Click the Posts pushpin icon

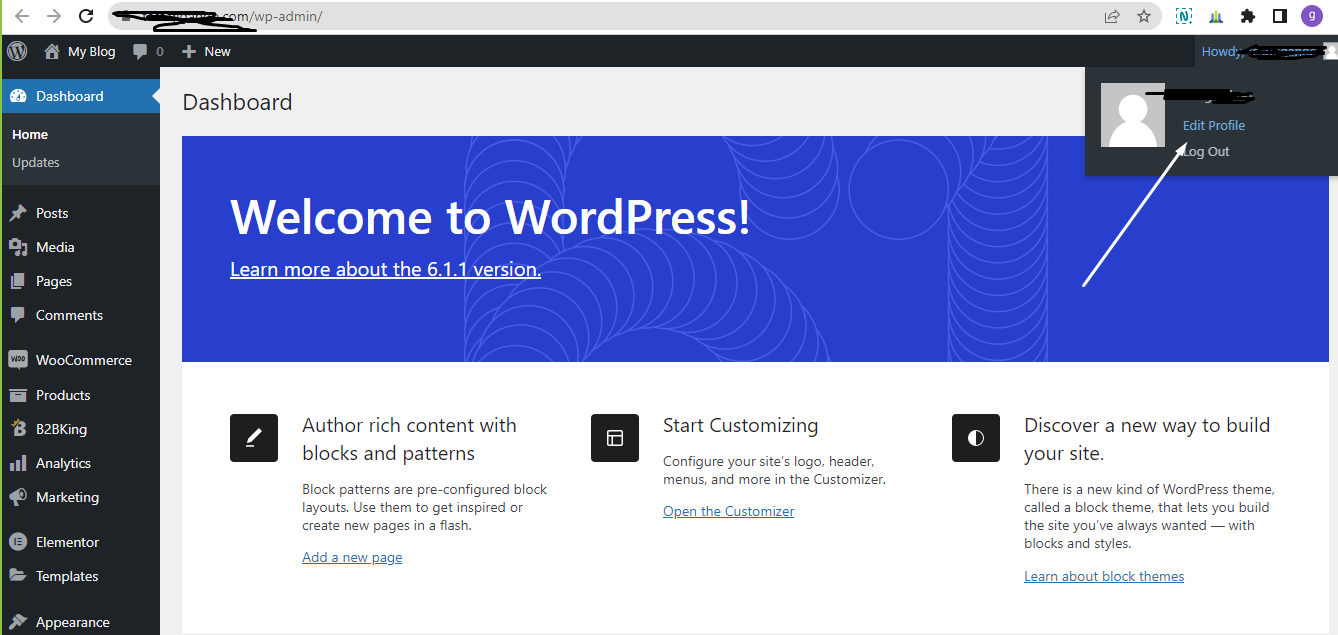(17, 213)
